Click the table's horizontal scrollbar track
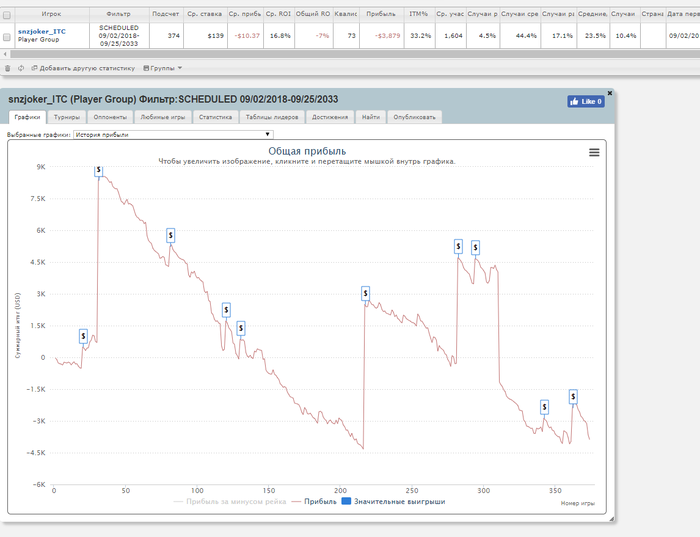700x537 pixels. (x=355, y=54)
